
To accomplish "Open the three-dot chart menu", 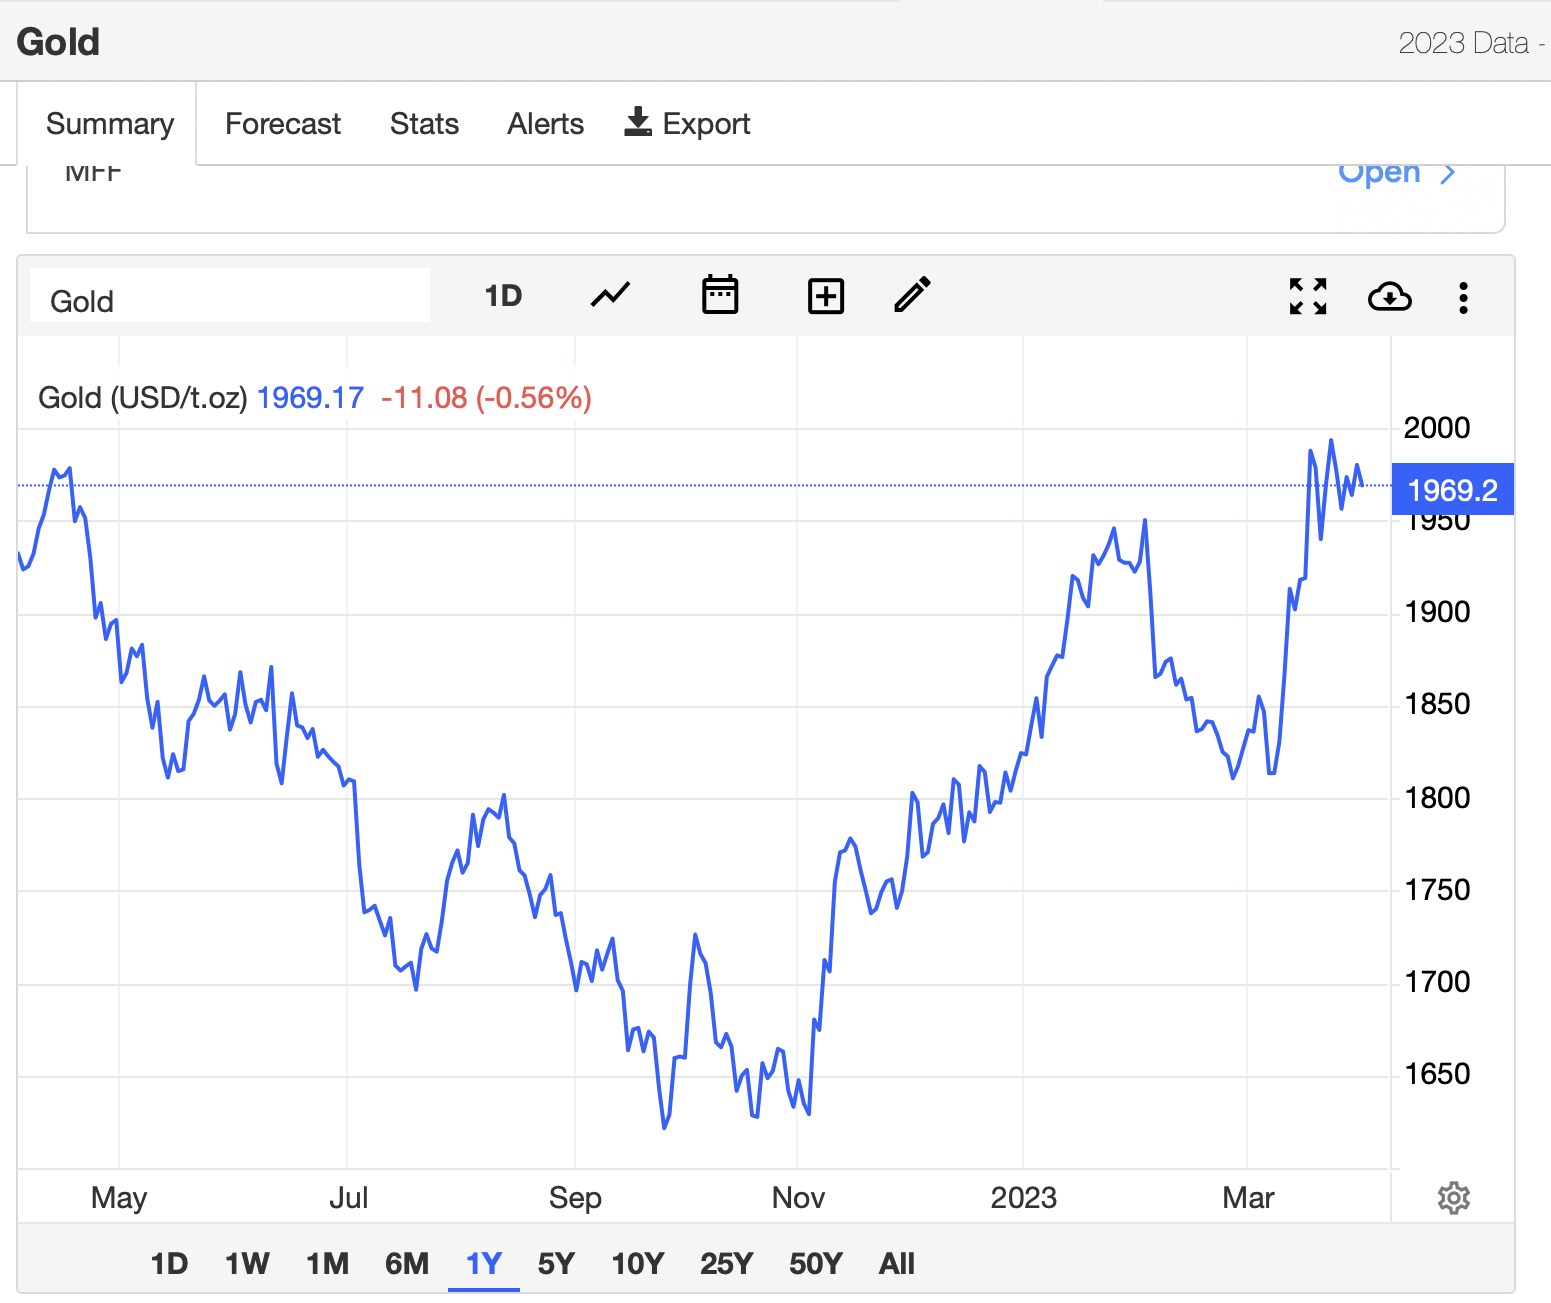I will click(1463, 296).
